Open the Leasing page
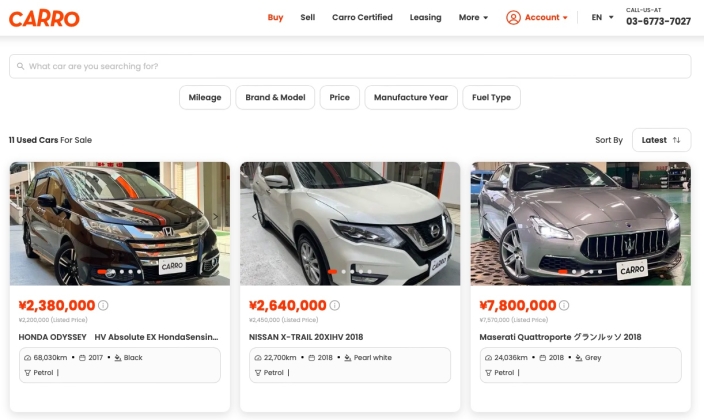 pos(425,18)
